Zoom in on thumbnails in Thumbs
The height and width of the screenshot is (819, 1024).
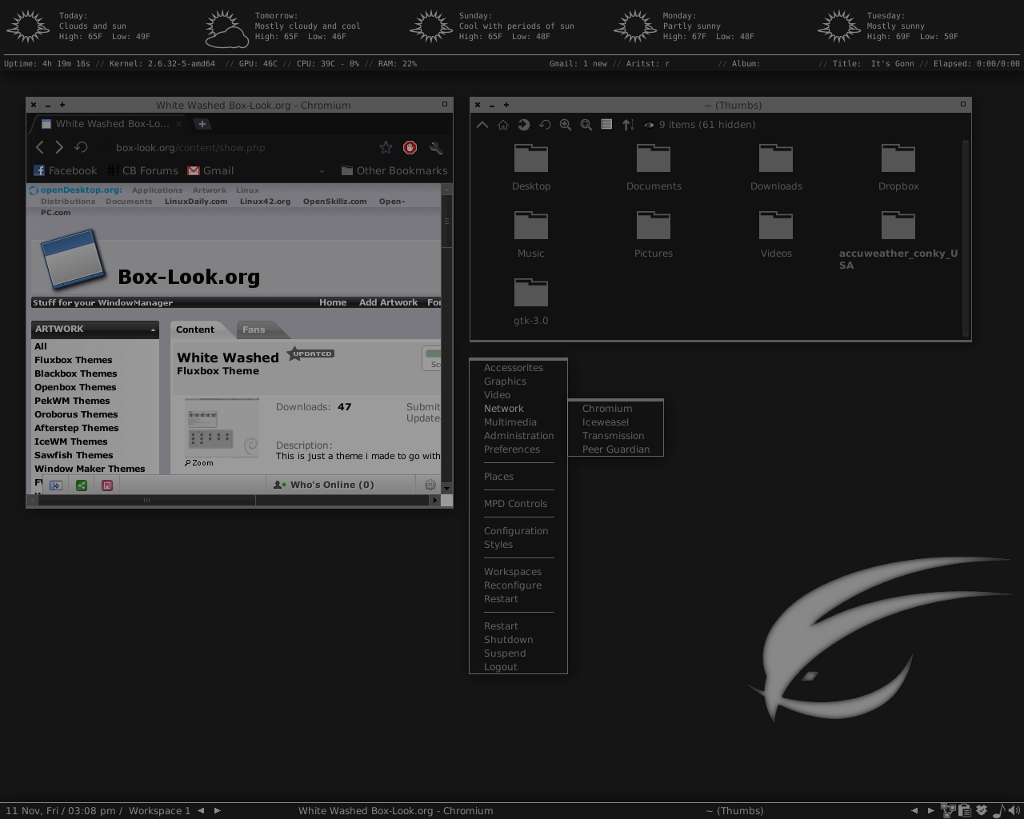click(x=566, y=125)
